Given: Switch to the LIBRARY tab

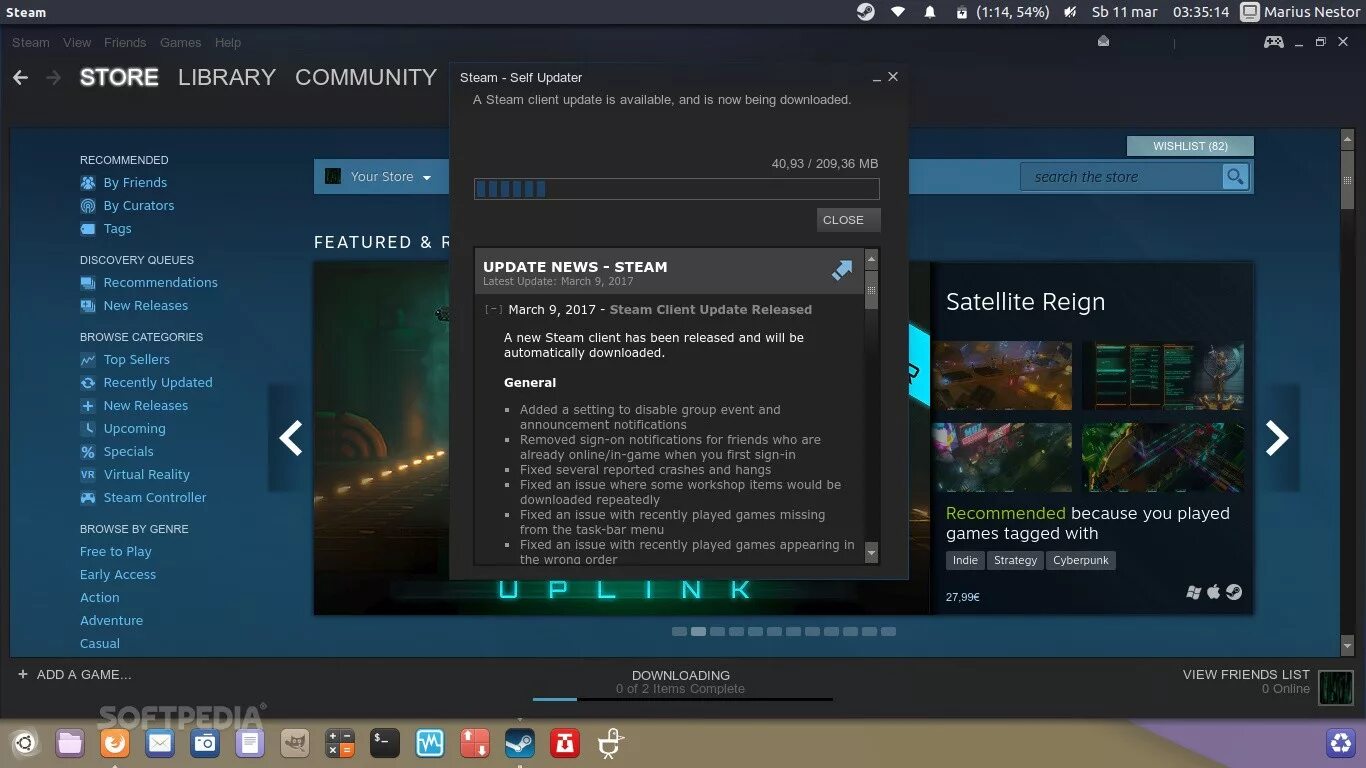Looking at the screenshot, I should click(x=227, y=77).
